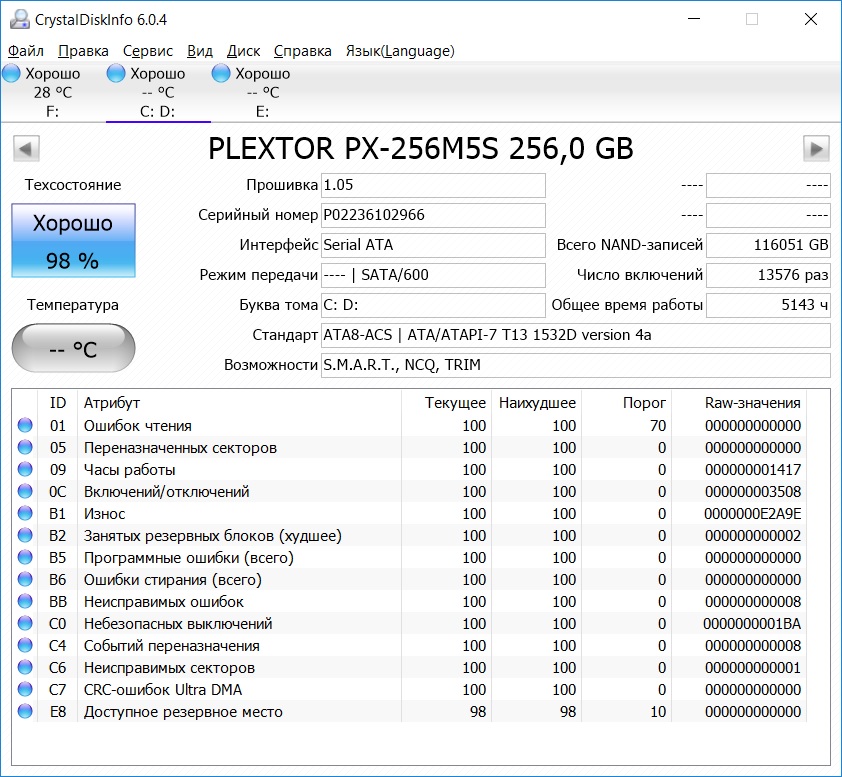The width and height of the screenshot is (842, 777).
Task: Click raw value 000000001417
Action: [753, 470]
